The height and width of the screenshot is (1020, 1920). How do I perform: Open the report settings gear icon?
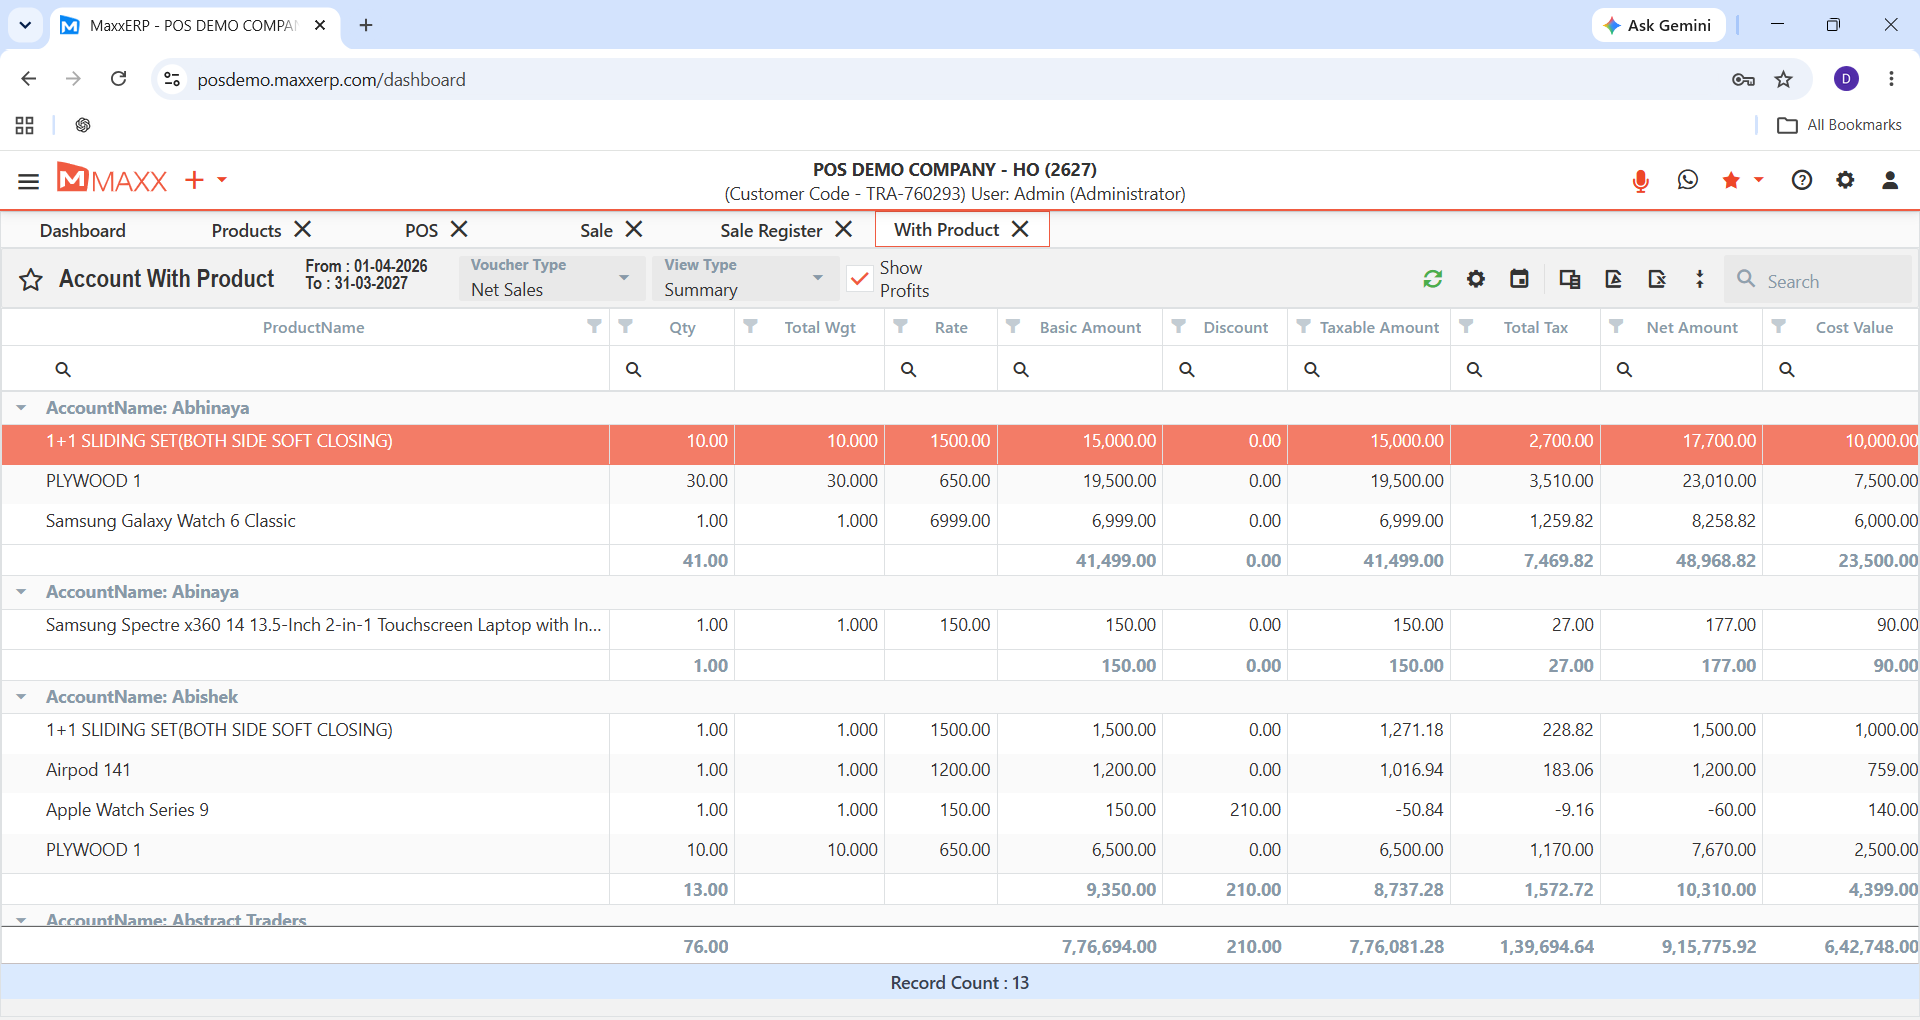coord(1476,279)
